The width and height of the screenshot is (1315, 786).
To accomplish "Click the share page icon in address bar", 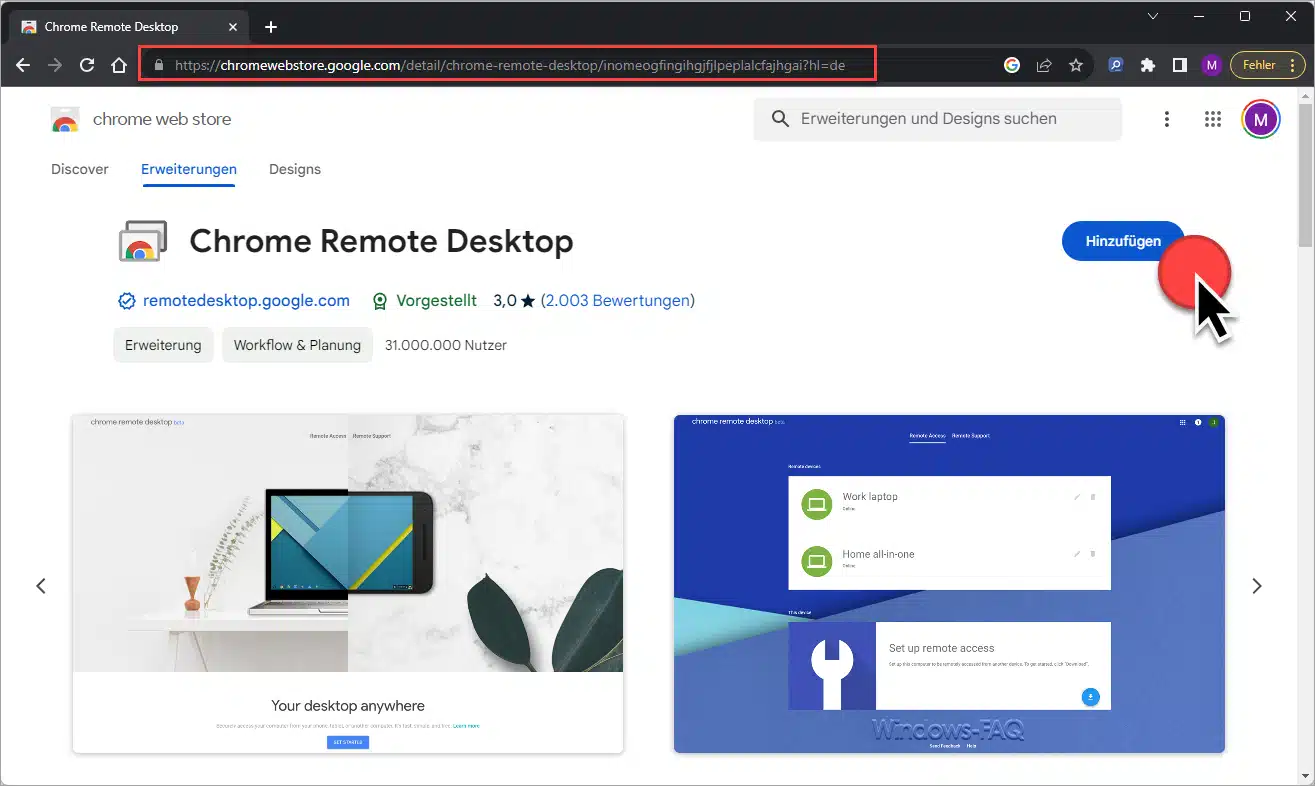I will pyautogui.click(x=1044, y=65).
